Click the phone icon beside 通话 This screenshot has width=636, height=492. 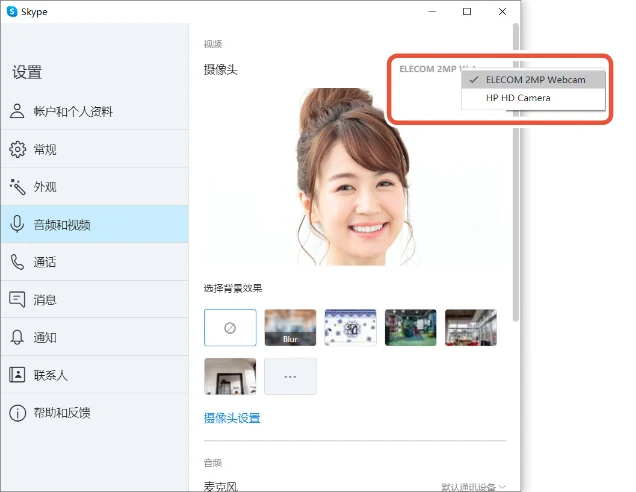[17, 262]
